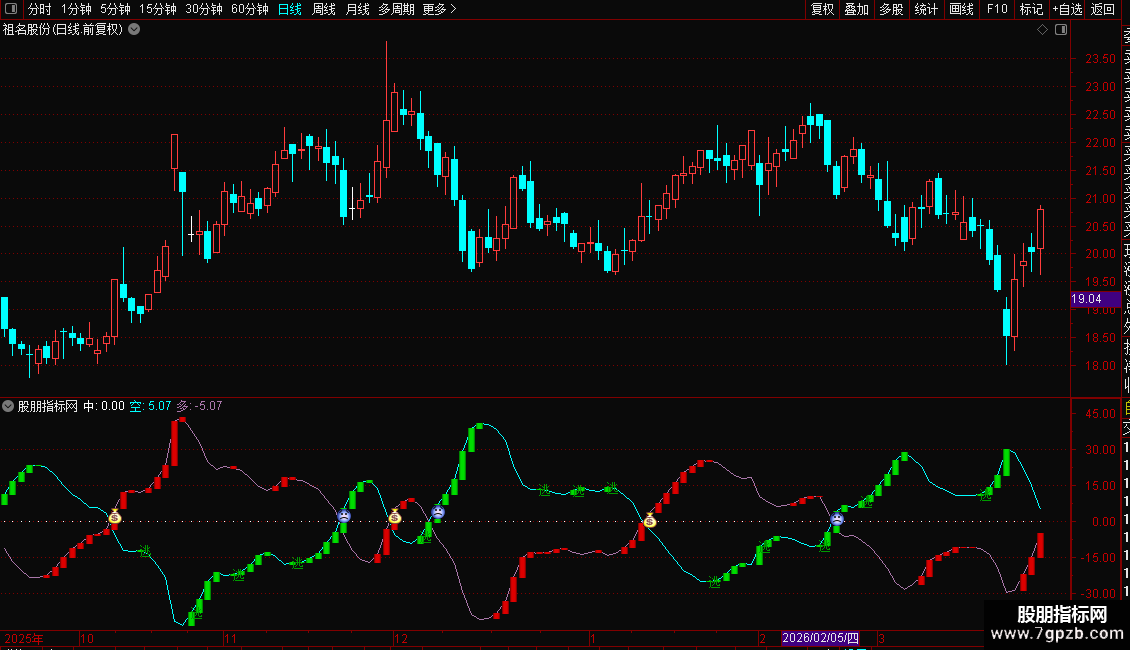Toggle the side panel icon near price axis
Image resolution: width=1130 pixels, height=650 pixels.
[x=1061, y=30]
